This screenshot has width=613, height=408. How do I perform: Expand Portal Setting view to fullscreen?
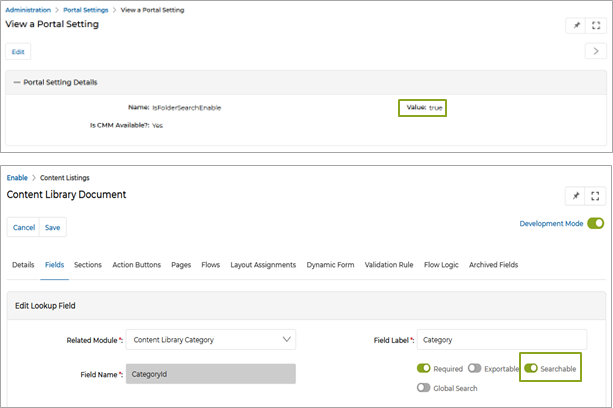point(595,25)
